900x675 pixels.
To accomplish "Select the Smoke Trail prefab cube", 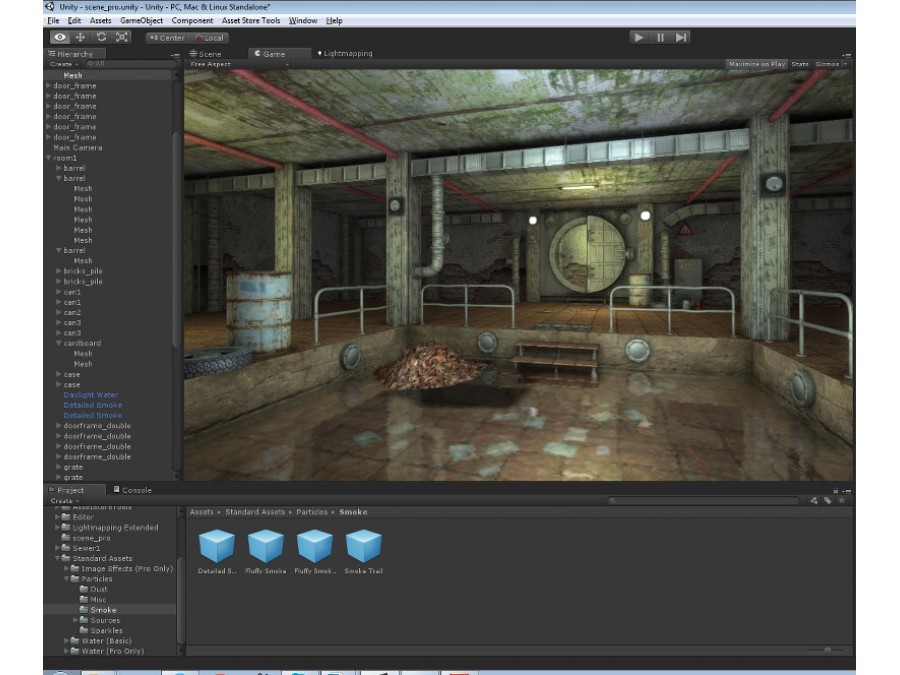I will pos(364,545).
